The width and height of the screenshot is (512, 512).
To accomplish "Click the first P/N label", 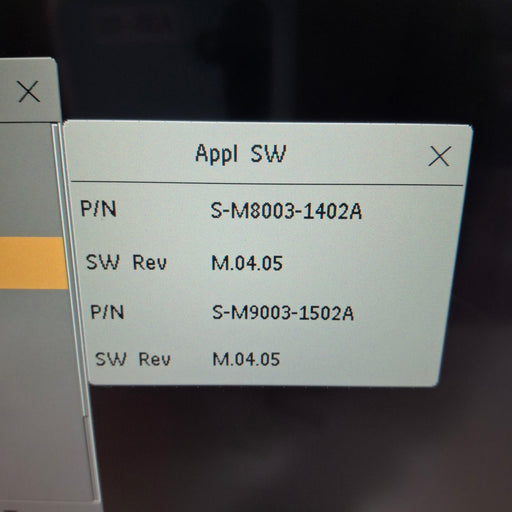I will point(98,209).
